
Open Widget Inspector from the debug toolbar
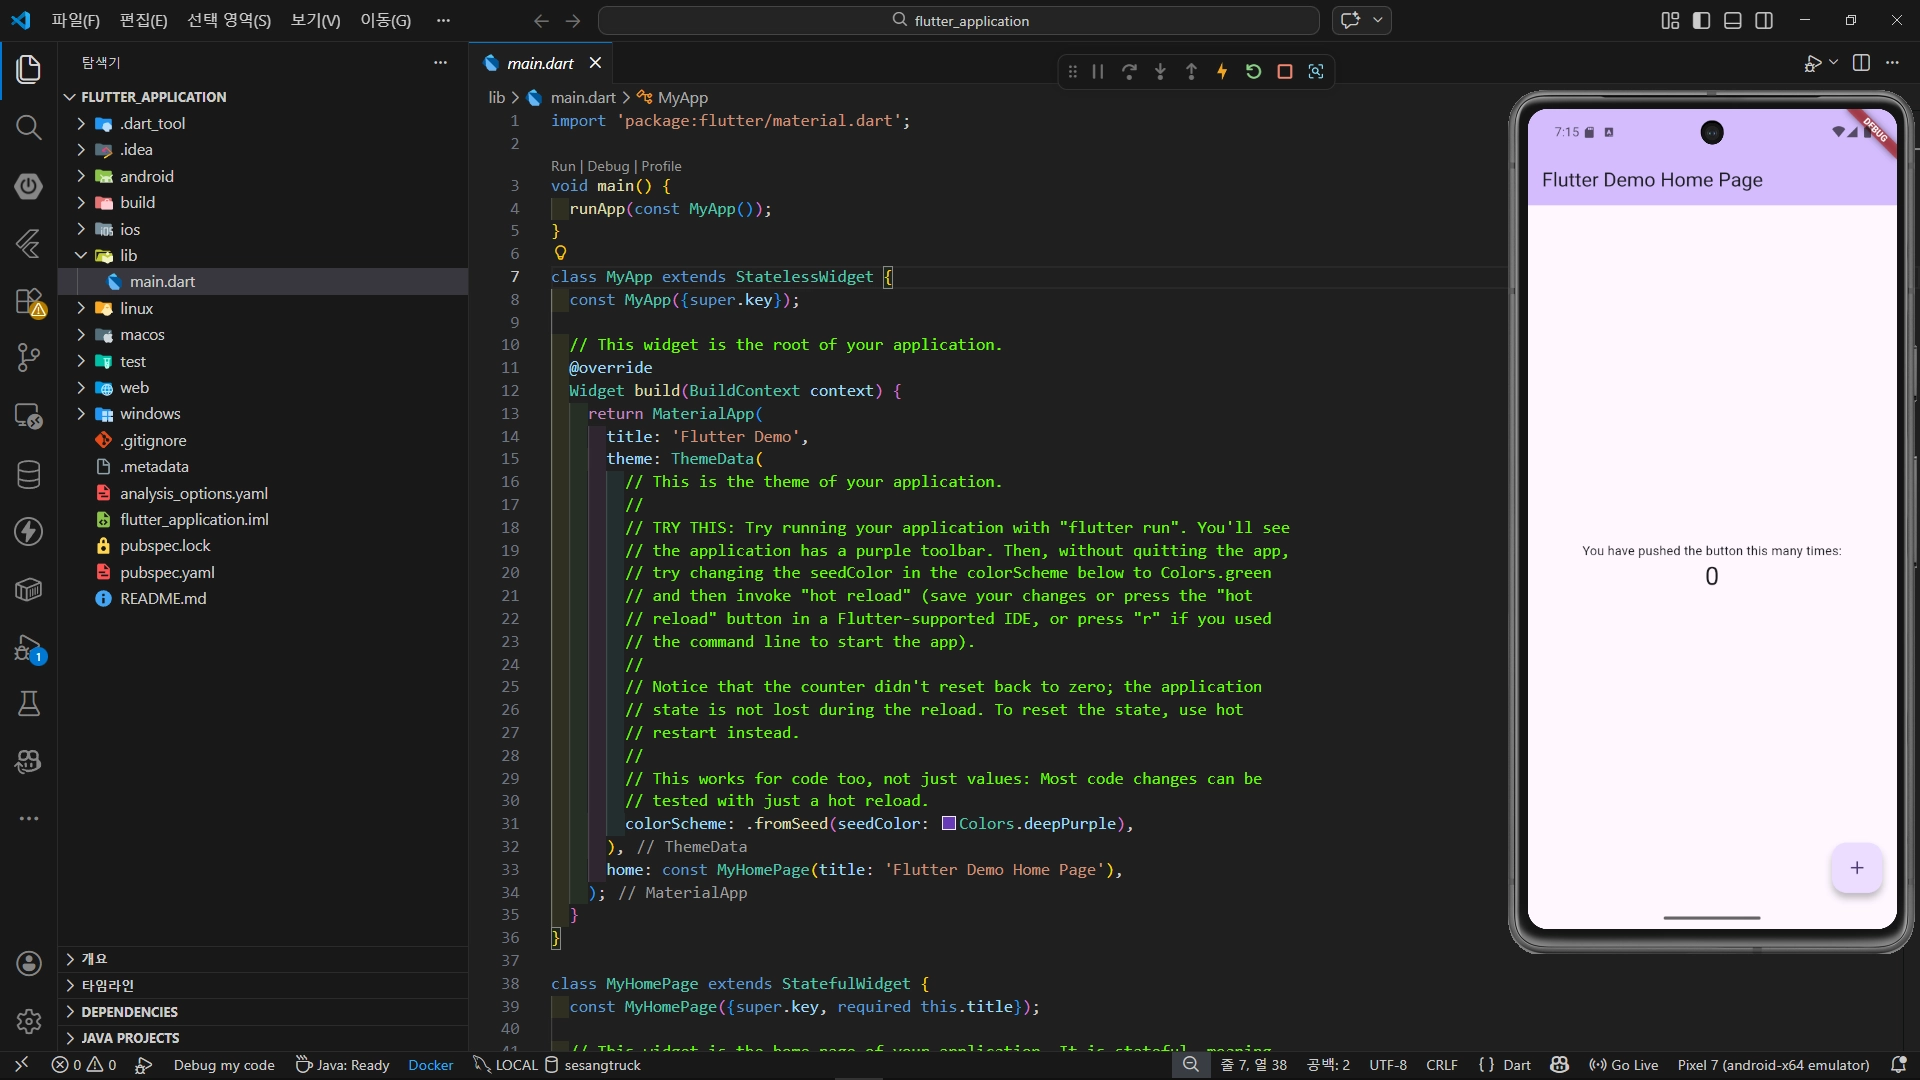coord(1316,71)
